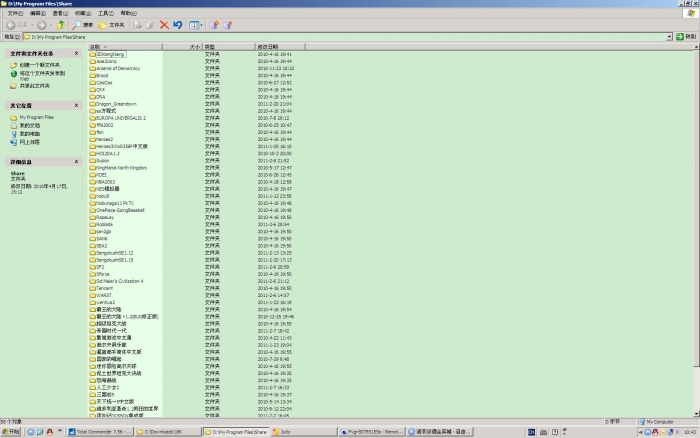
Task: Collapse the file and folder tasks panel
Action: [78, 53]
